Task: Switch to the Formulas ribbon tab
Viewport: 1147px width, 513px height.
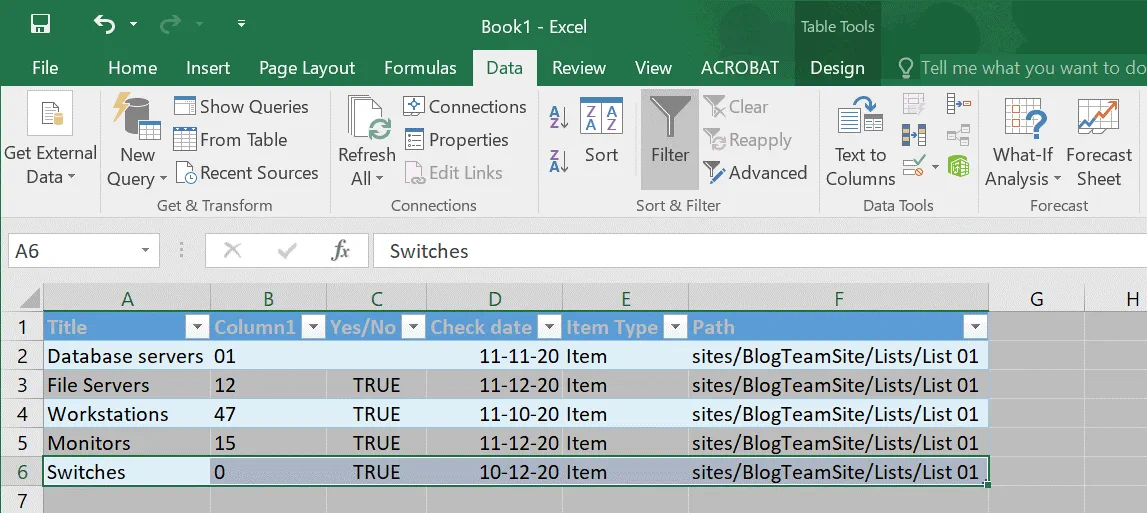Action: (420, 68)
